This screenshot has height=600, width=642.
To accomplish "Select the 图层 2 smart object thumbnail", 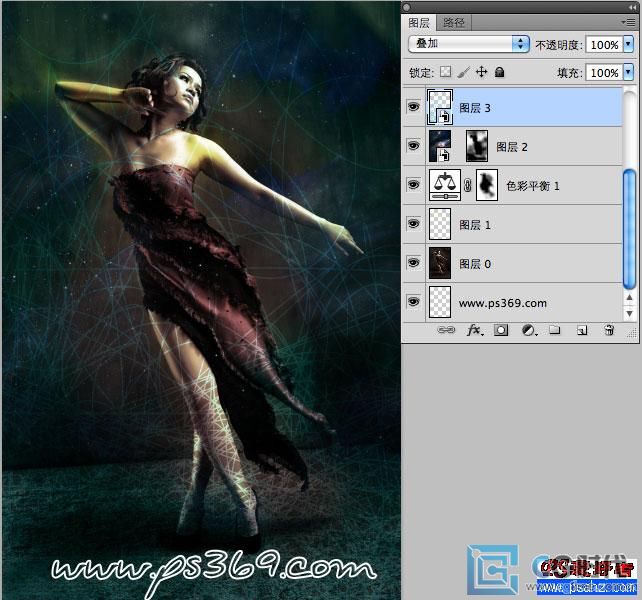I will (x=440, y=146).
